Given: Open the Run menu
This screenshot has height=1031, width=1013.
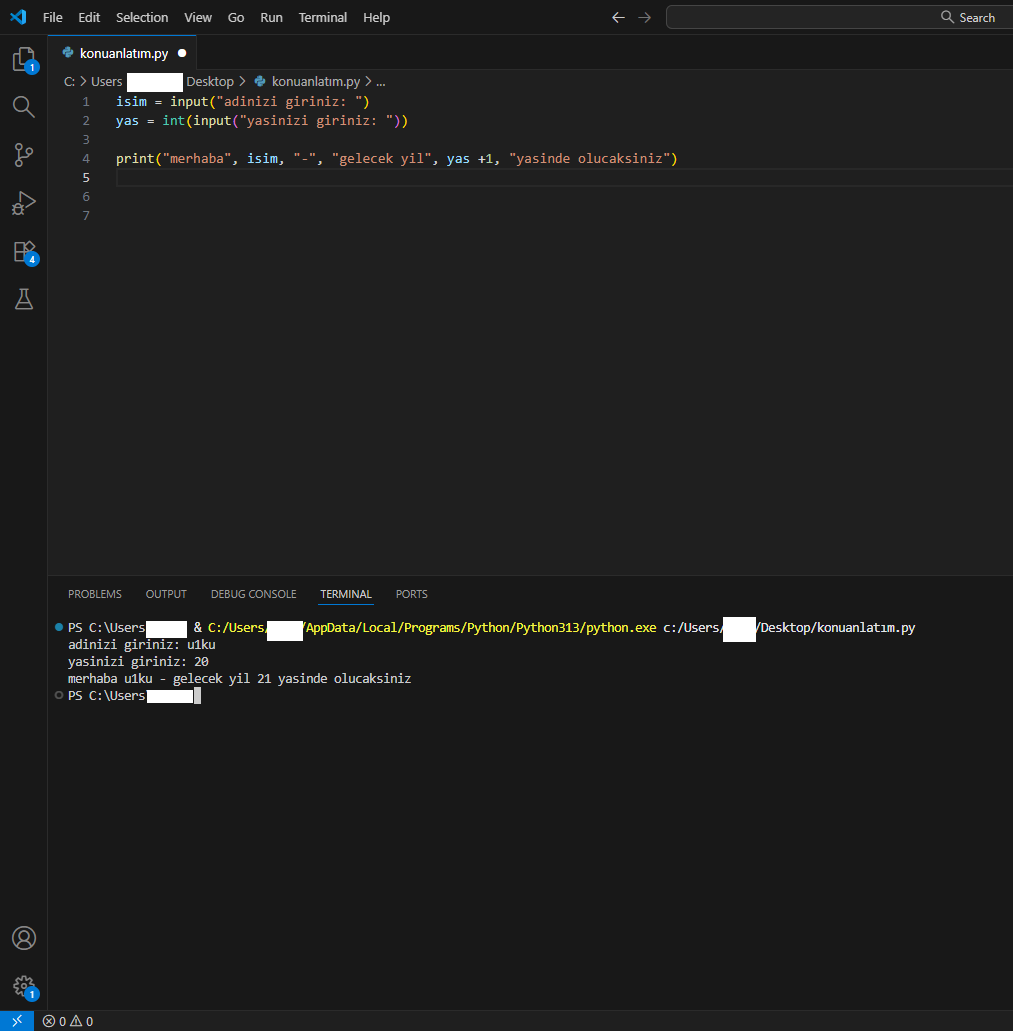Looking at the screenshot, I should coord(271,18).
